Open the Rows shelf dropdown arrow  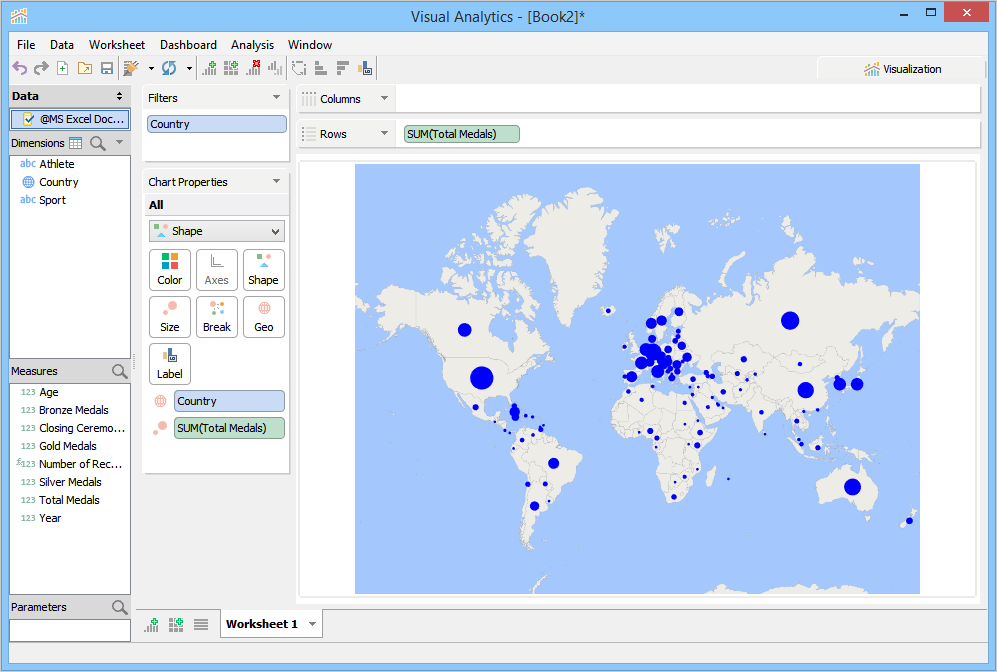pyautogui.click(x=383, y=134)
